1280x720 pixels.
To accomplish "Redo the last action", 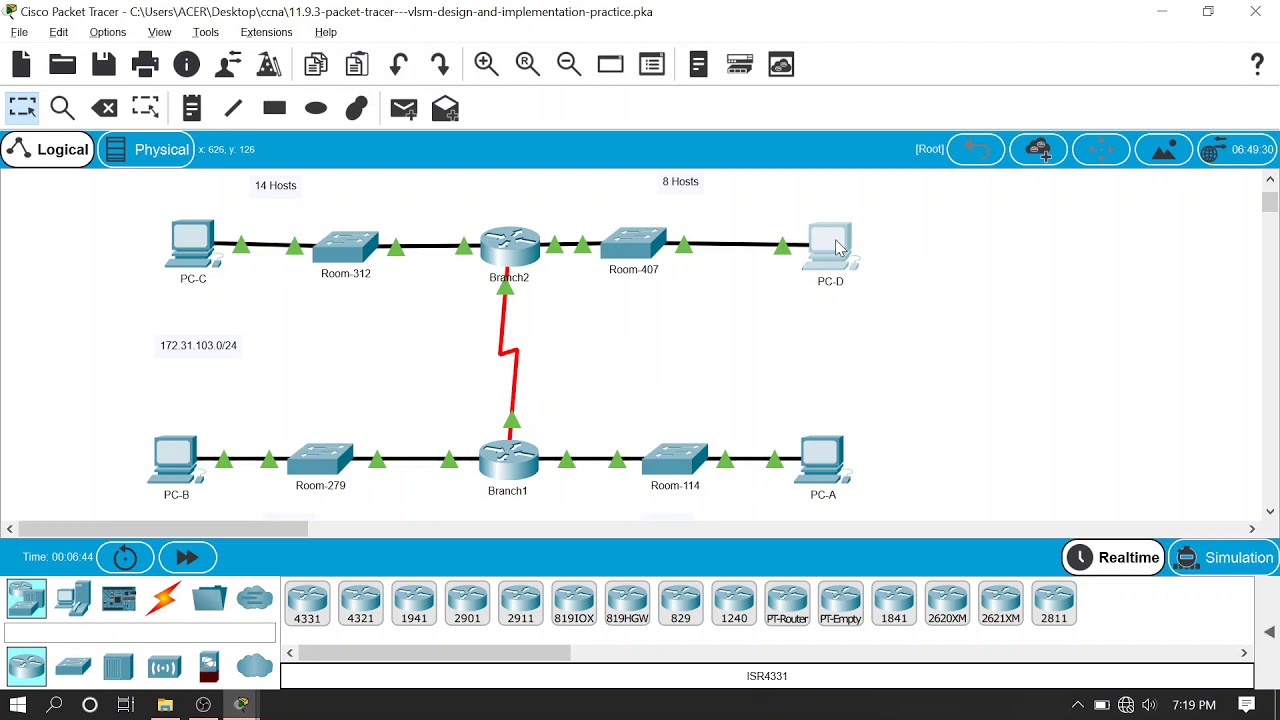I will (x=439, y=65).
